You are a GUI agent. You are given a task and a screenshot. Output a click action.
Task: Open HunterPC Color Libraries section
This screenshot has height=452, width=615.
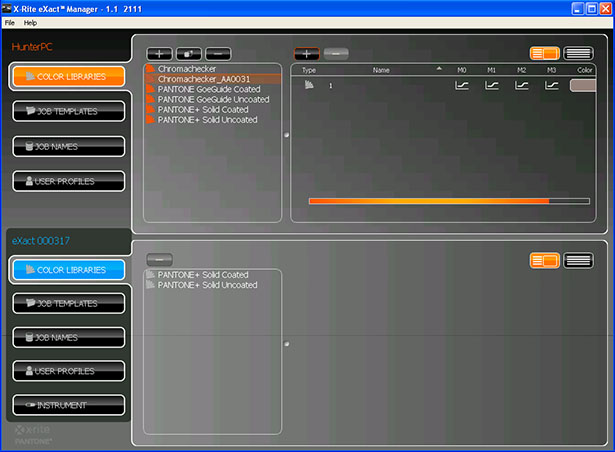69,77
